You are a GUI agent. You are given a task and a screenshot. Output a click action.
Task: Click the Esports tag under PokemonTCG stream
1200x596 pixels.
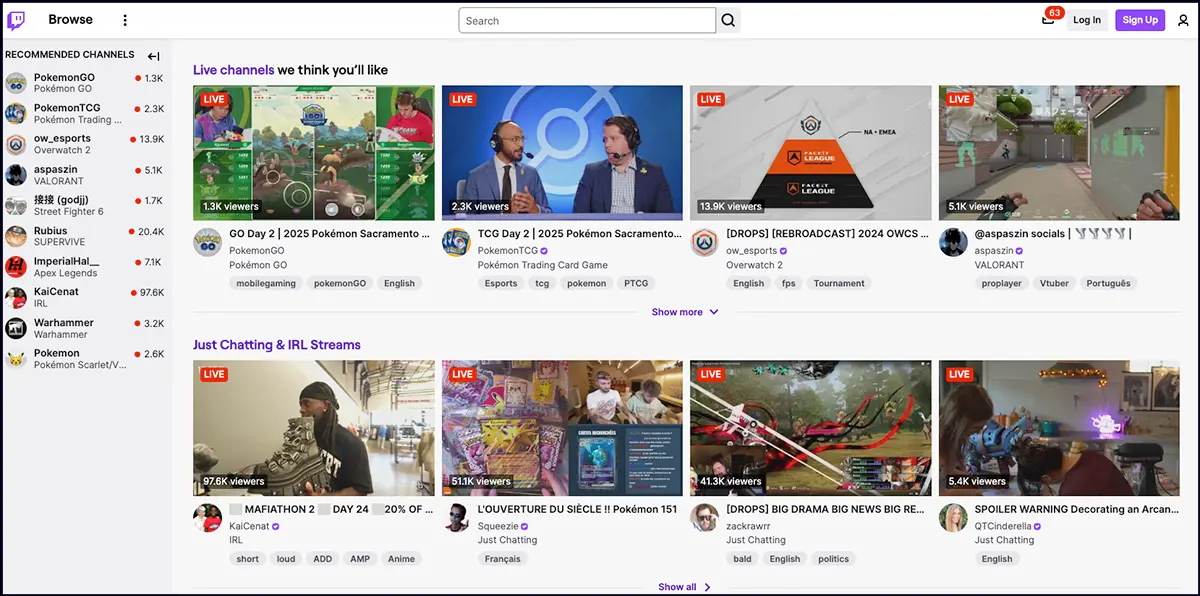click(x=501, y=283)
